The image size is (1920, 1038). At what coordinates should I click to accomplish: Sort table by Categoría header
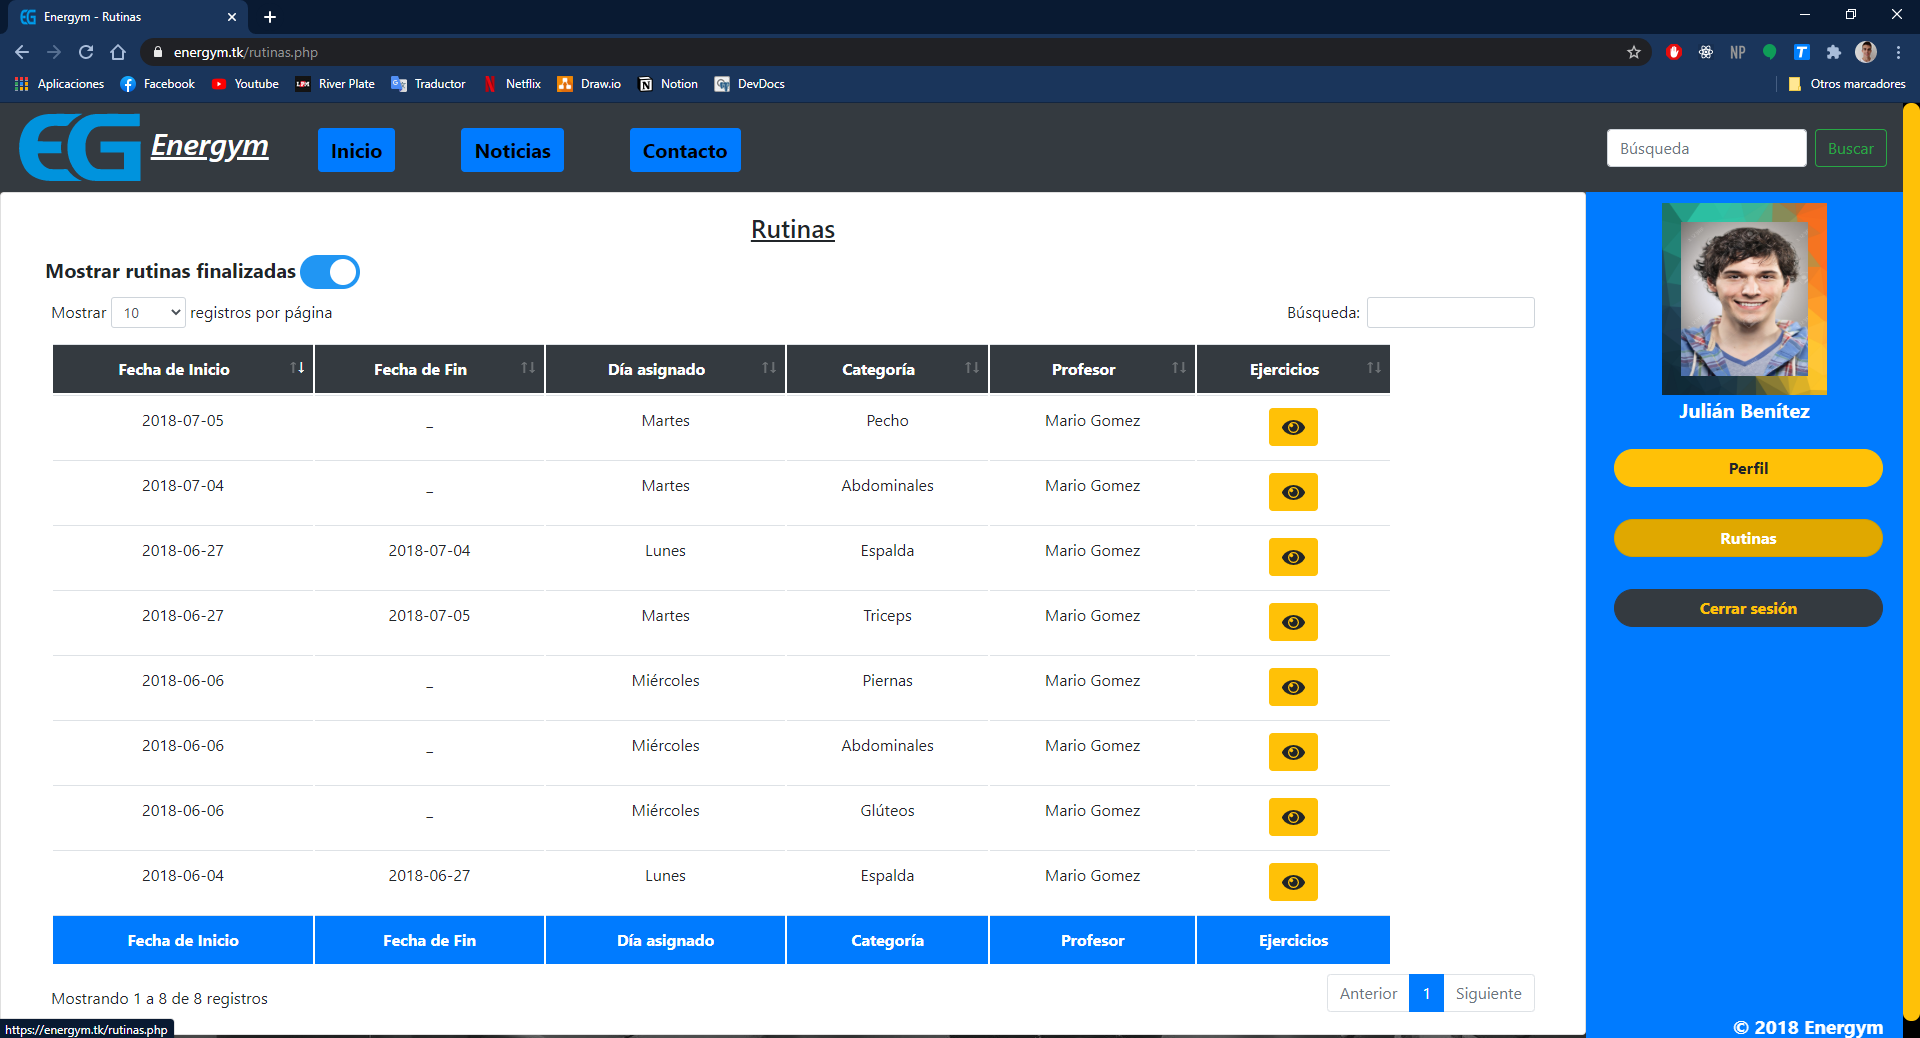(x=887, y=369)
